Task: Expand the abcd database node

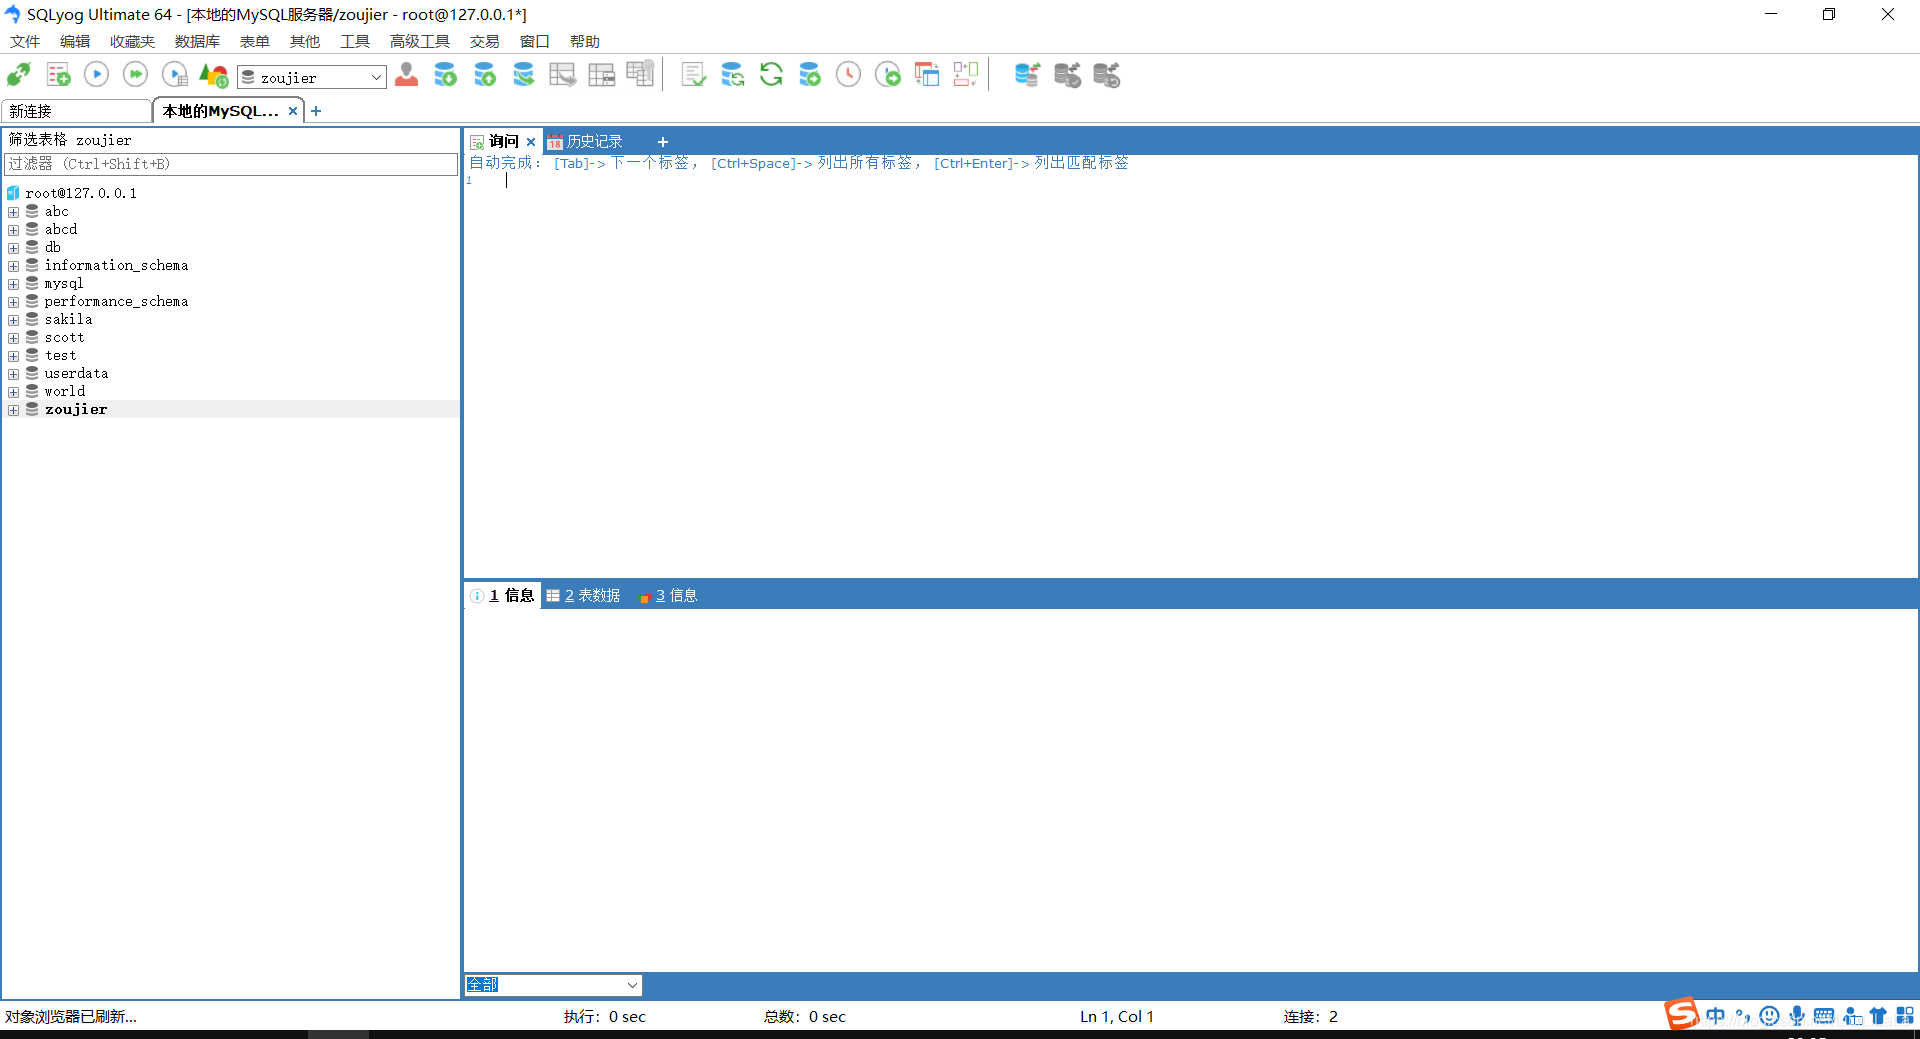Action: point(14,230)
